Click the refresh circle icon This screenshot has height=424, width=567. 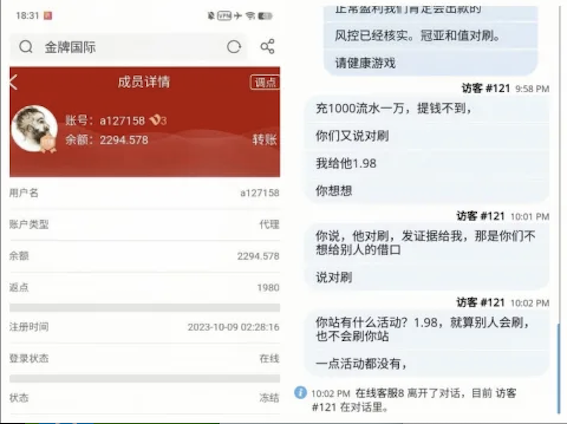pos(234,47)
